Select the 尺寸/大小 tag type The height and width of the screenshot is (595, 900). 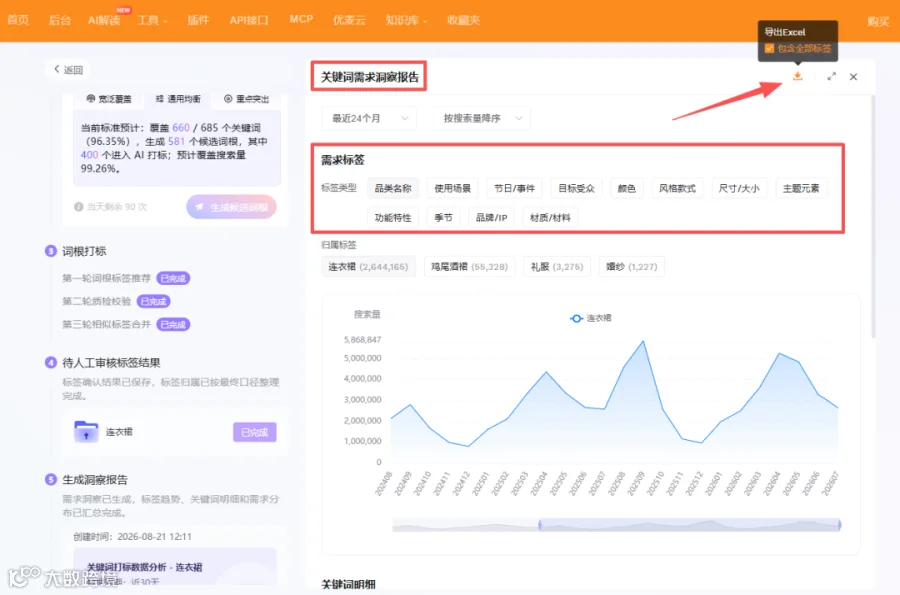739,188
